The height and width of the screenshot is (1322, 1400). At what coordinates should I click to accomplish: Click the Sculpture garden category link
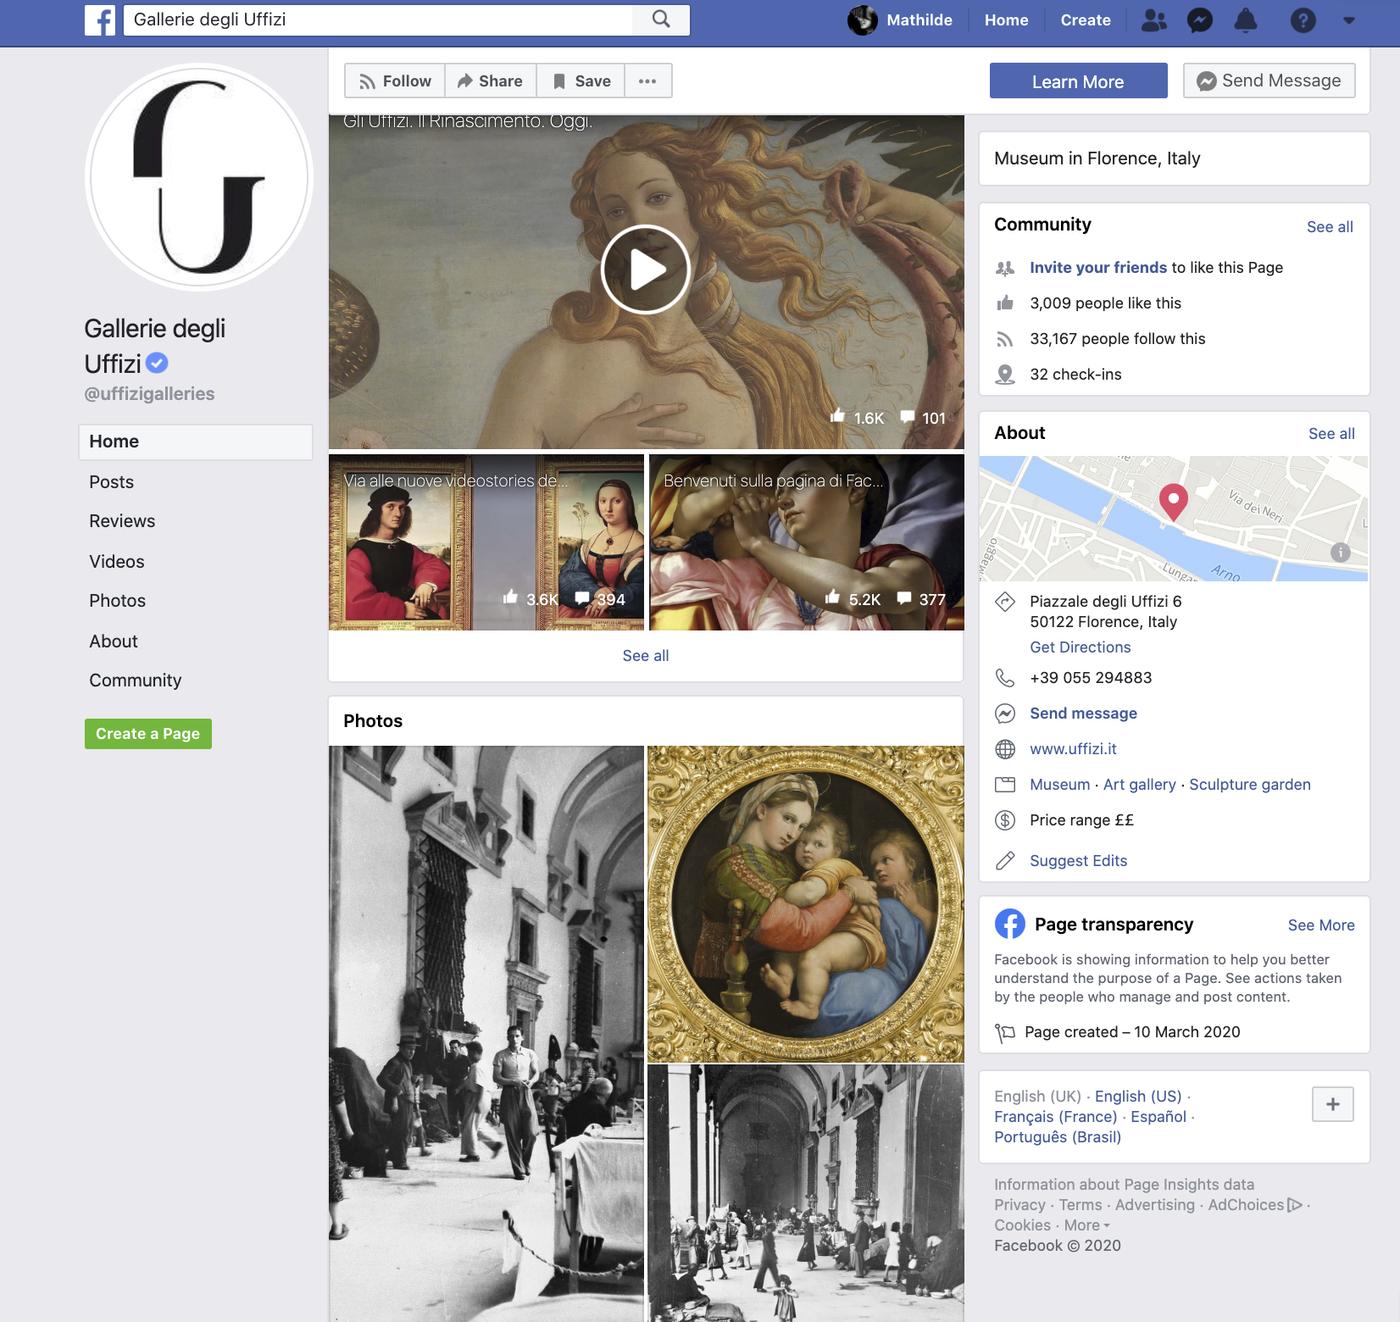tap(1250, 785)
